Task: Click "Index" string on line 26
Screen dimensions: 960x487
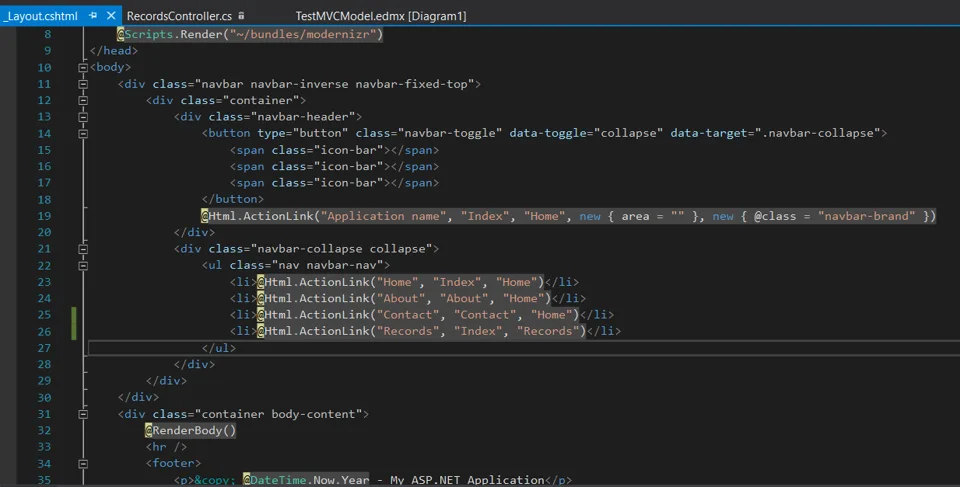Action: (478, 331)
